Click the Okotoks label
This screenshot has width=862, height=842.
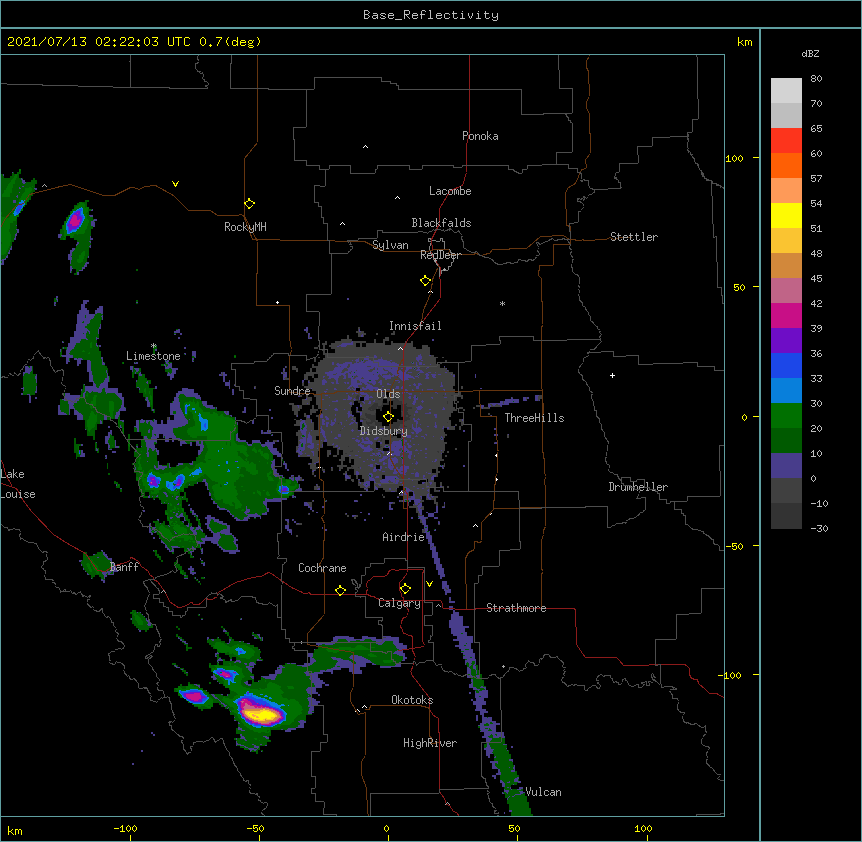pyautogui.click(x=412, y=700)
